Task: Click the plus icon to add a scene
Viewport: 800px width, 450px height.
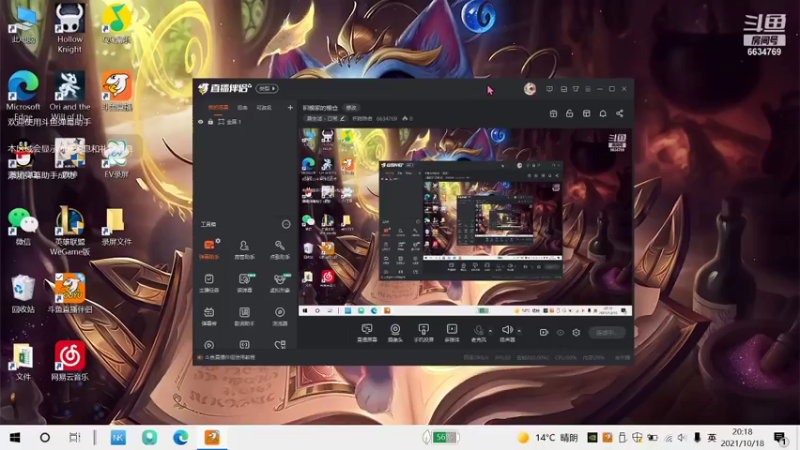Action: [x=290, y=108]
